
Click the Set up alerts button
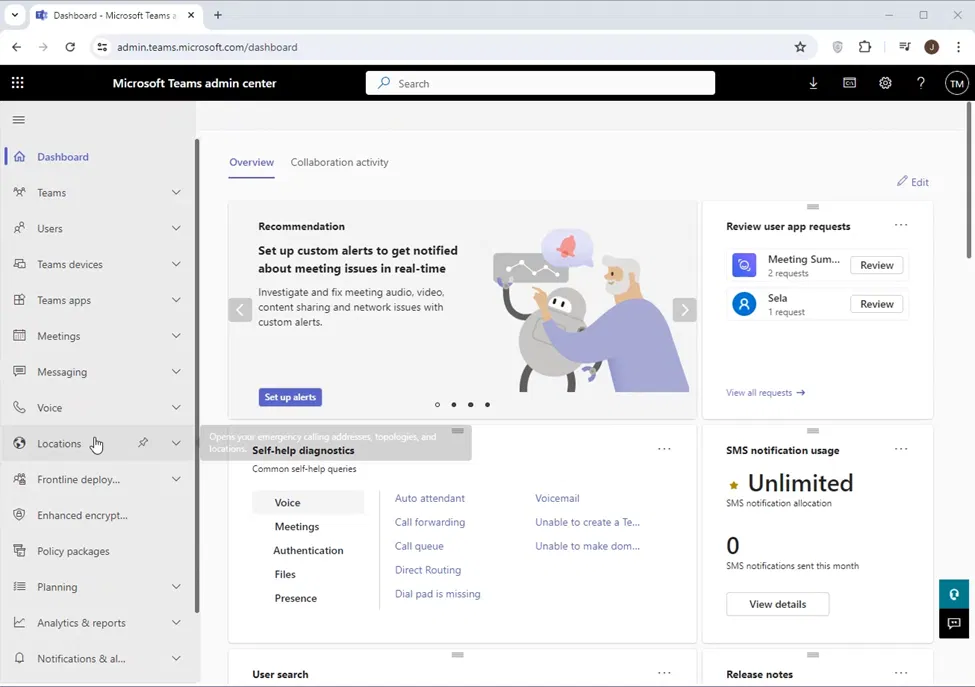coord(290,397)
